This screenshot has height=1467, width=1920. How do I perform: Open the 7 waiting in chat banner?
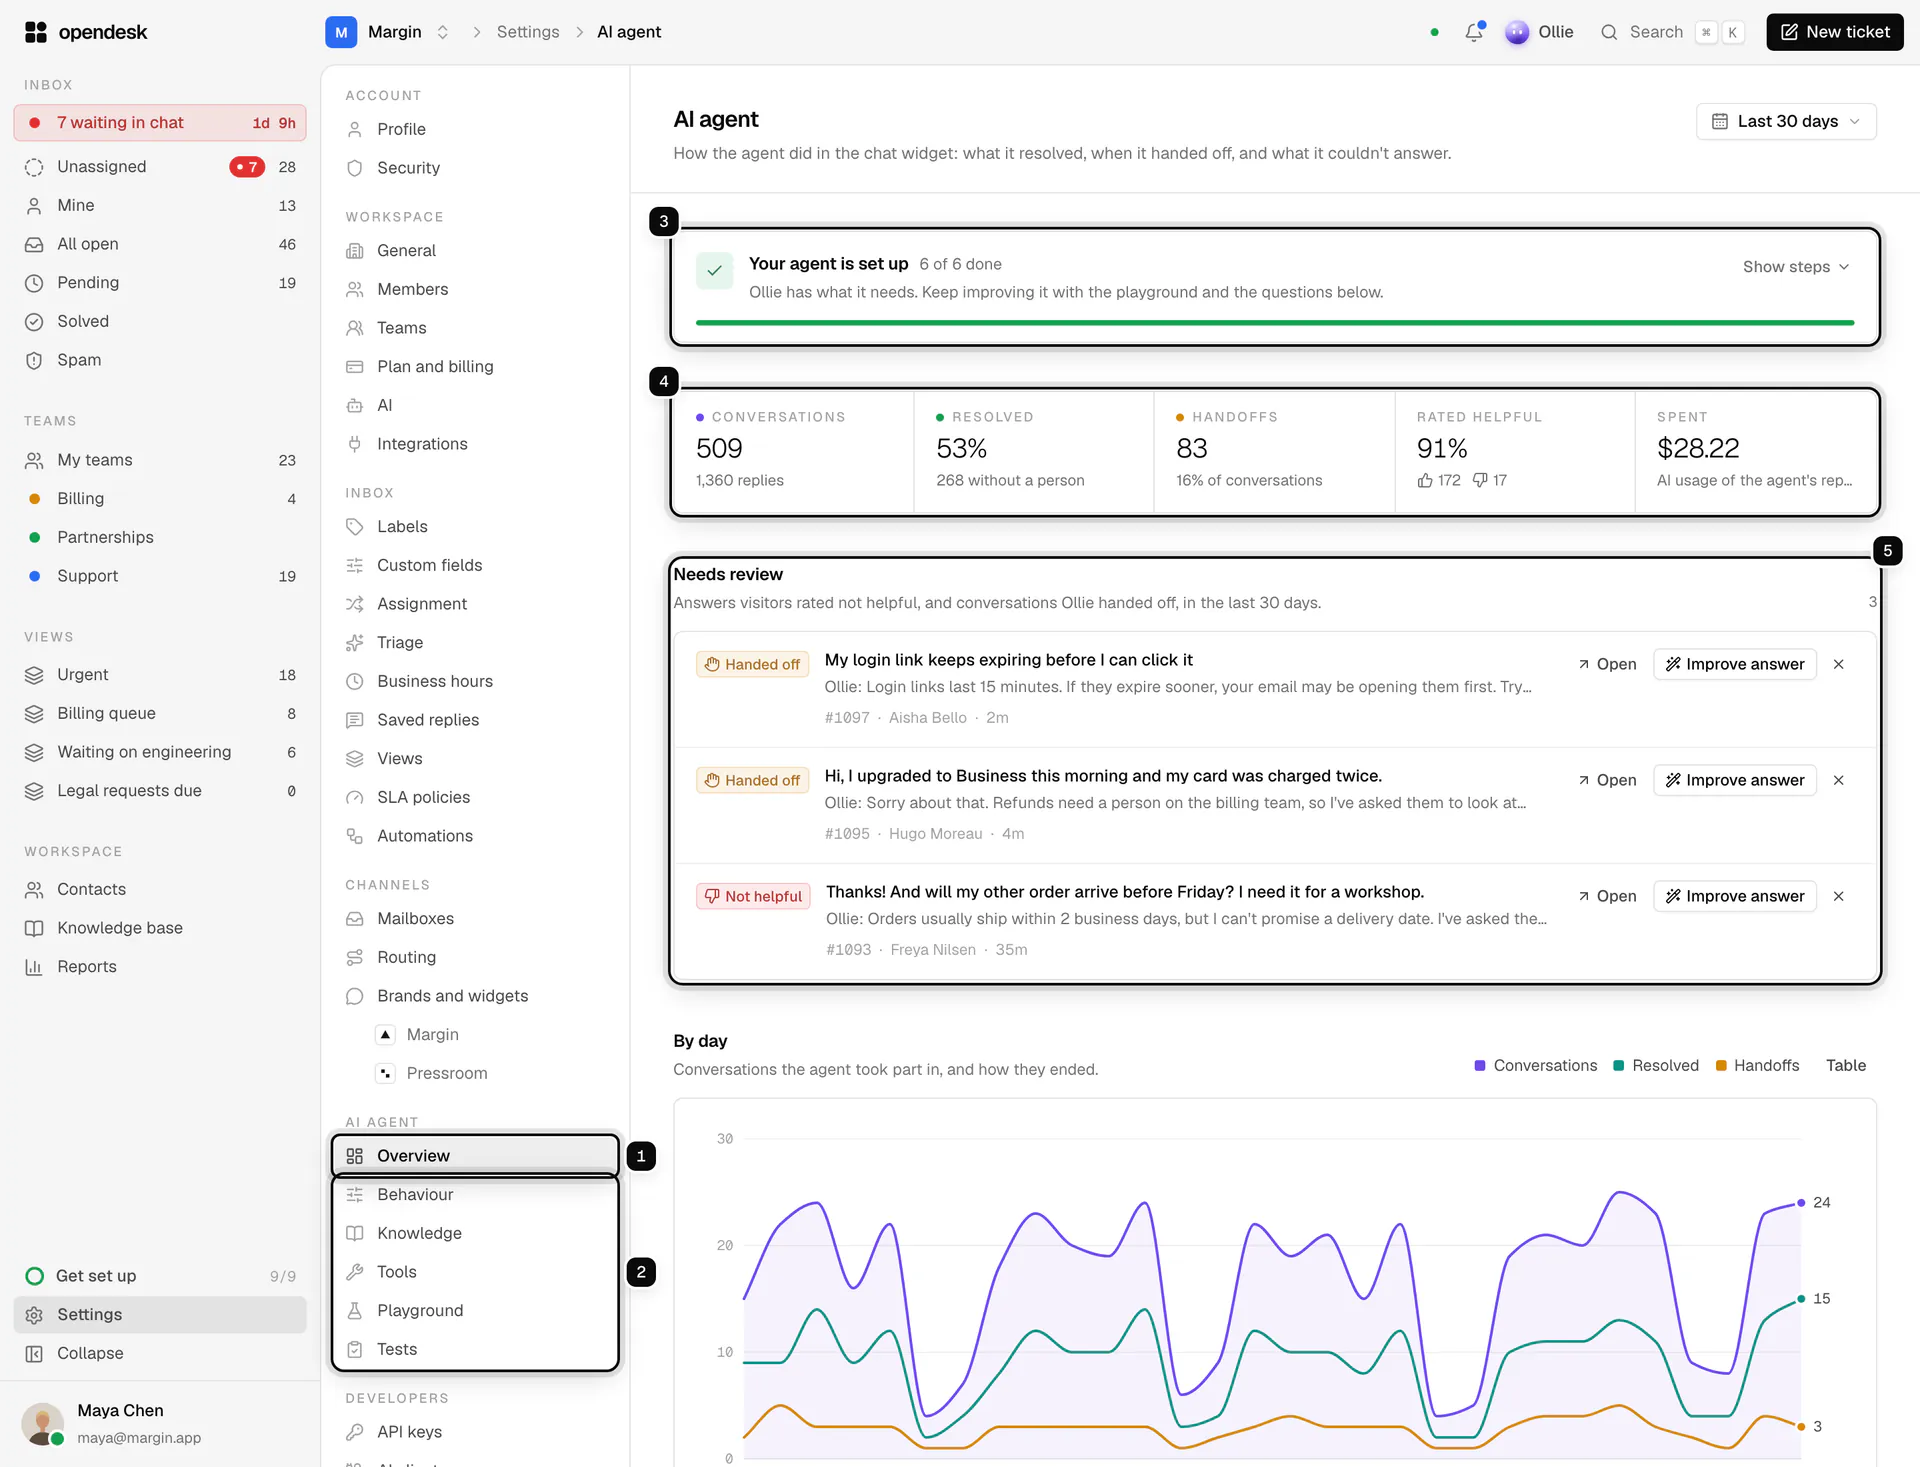pos(160,123)
